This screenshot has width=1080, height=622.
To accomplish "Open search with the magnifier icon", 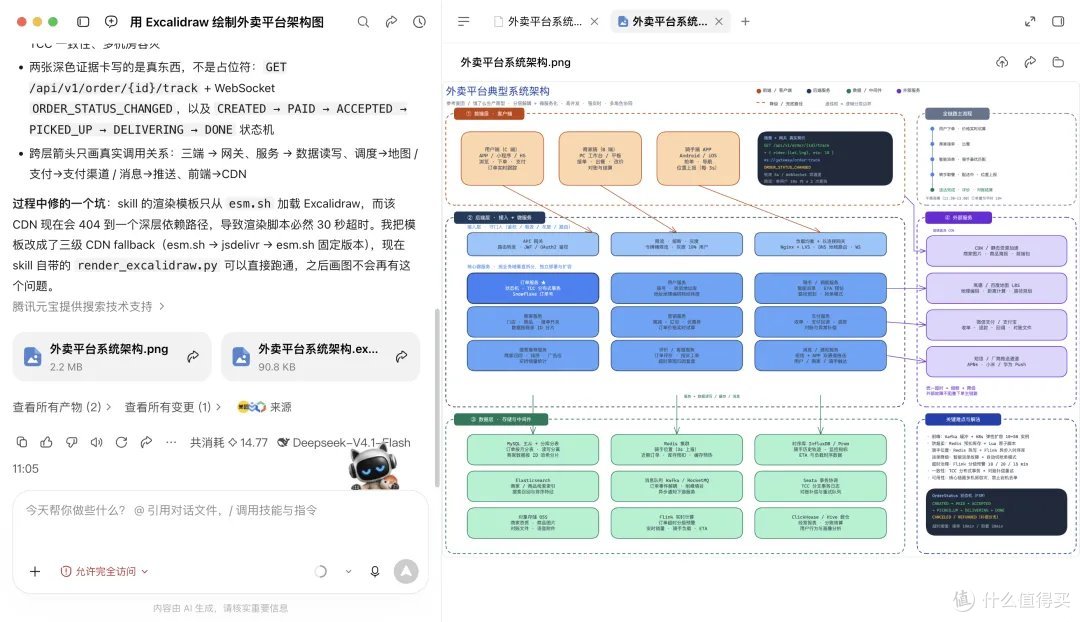I will pos(363,22).
